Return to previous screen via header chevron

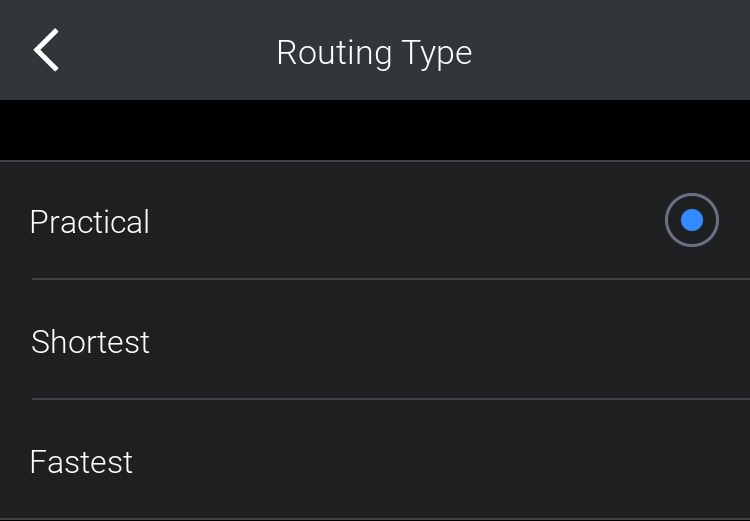click(x=46, y=50)
